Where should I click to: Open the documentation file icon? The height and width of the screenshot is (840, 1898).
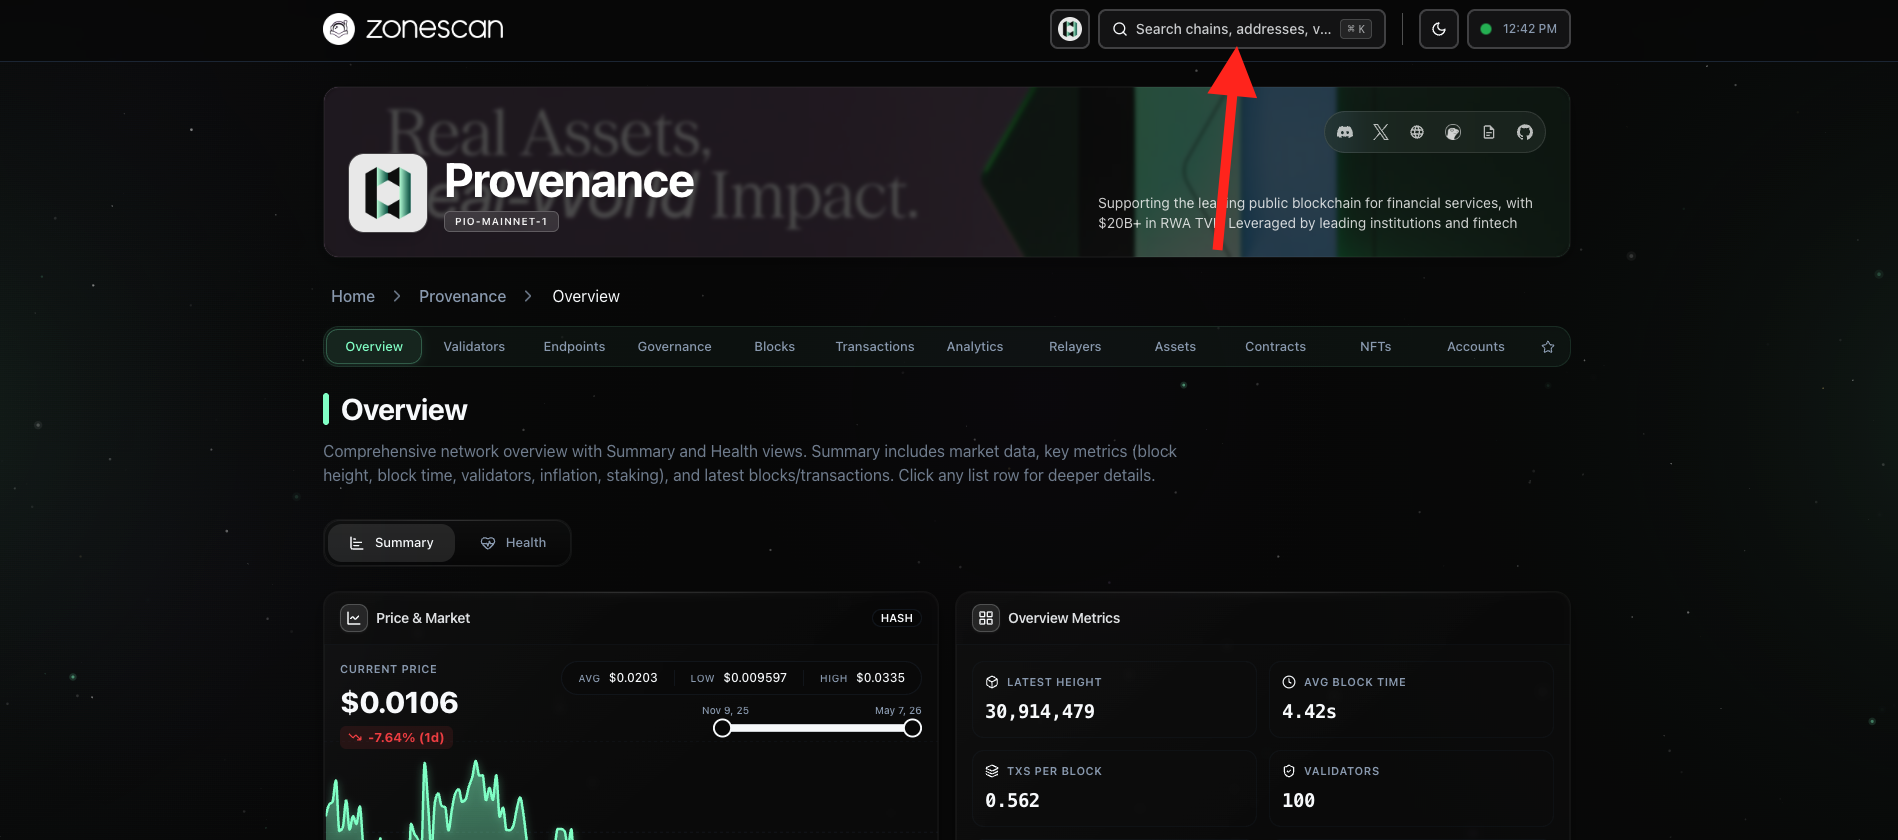(1489, 132)
